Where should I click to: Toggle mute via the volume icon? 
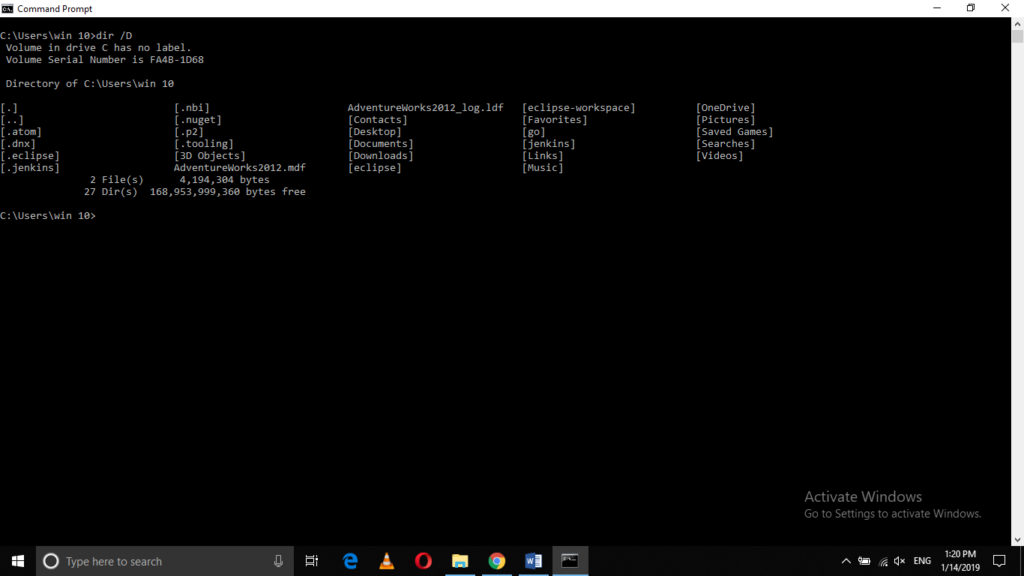tap(899, 561)
